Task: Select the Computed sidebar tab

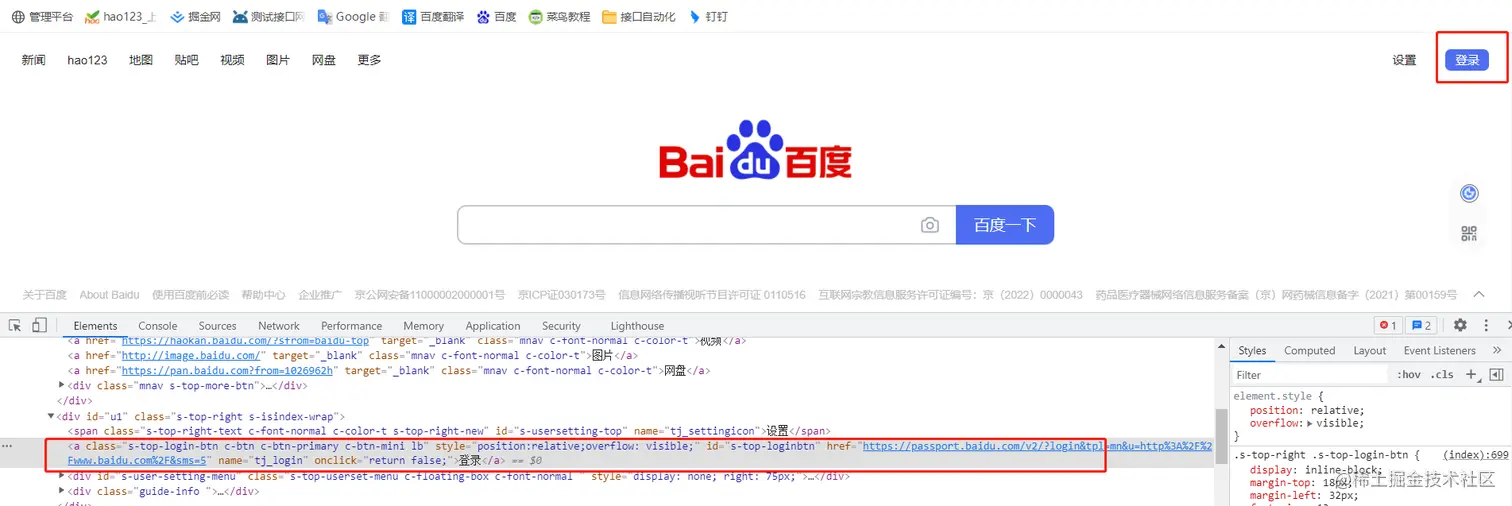Action: [1309, 351]
